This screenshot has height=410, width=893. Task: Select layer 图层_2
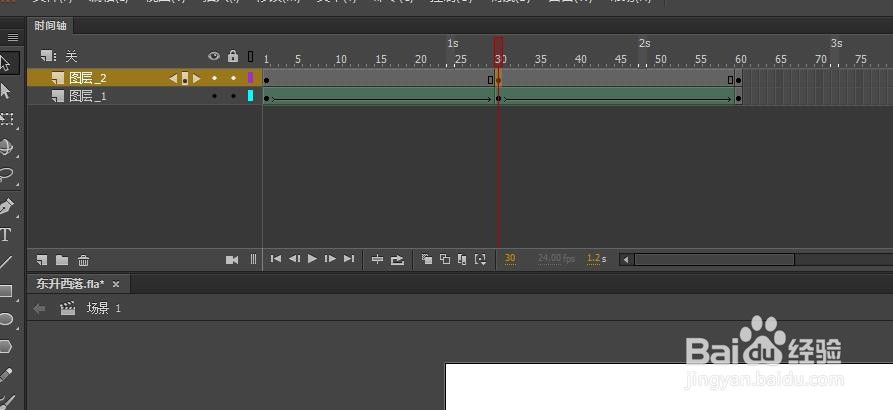88,78
